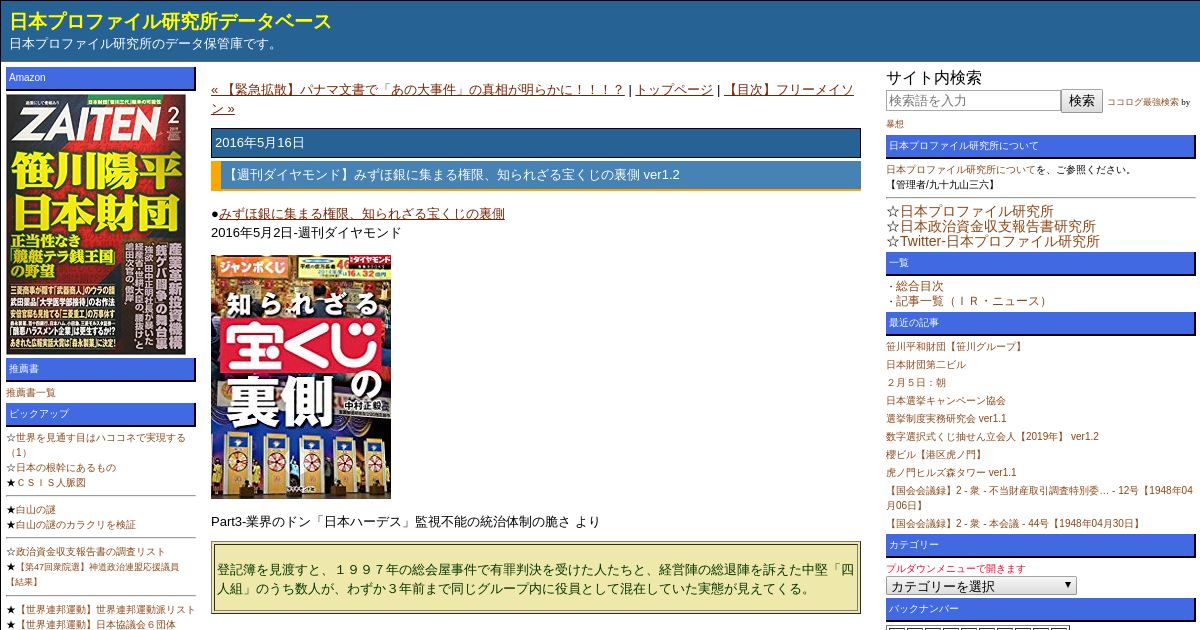Open the 暴想 link below search
This screenshot has width=1200, height=630.
tap(895, 124)
